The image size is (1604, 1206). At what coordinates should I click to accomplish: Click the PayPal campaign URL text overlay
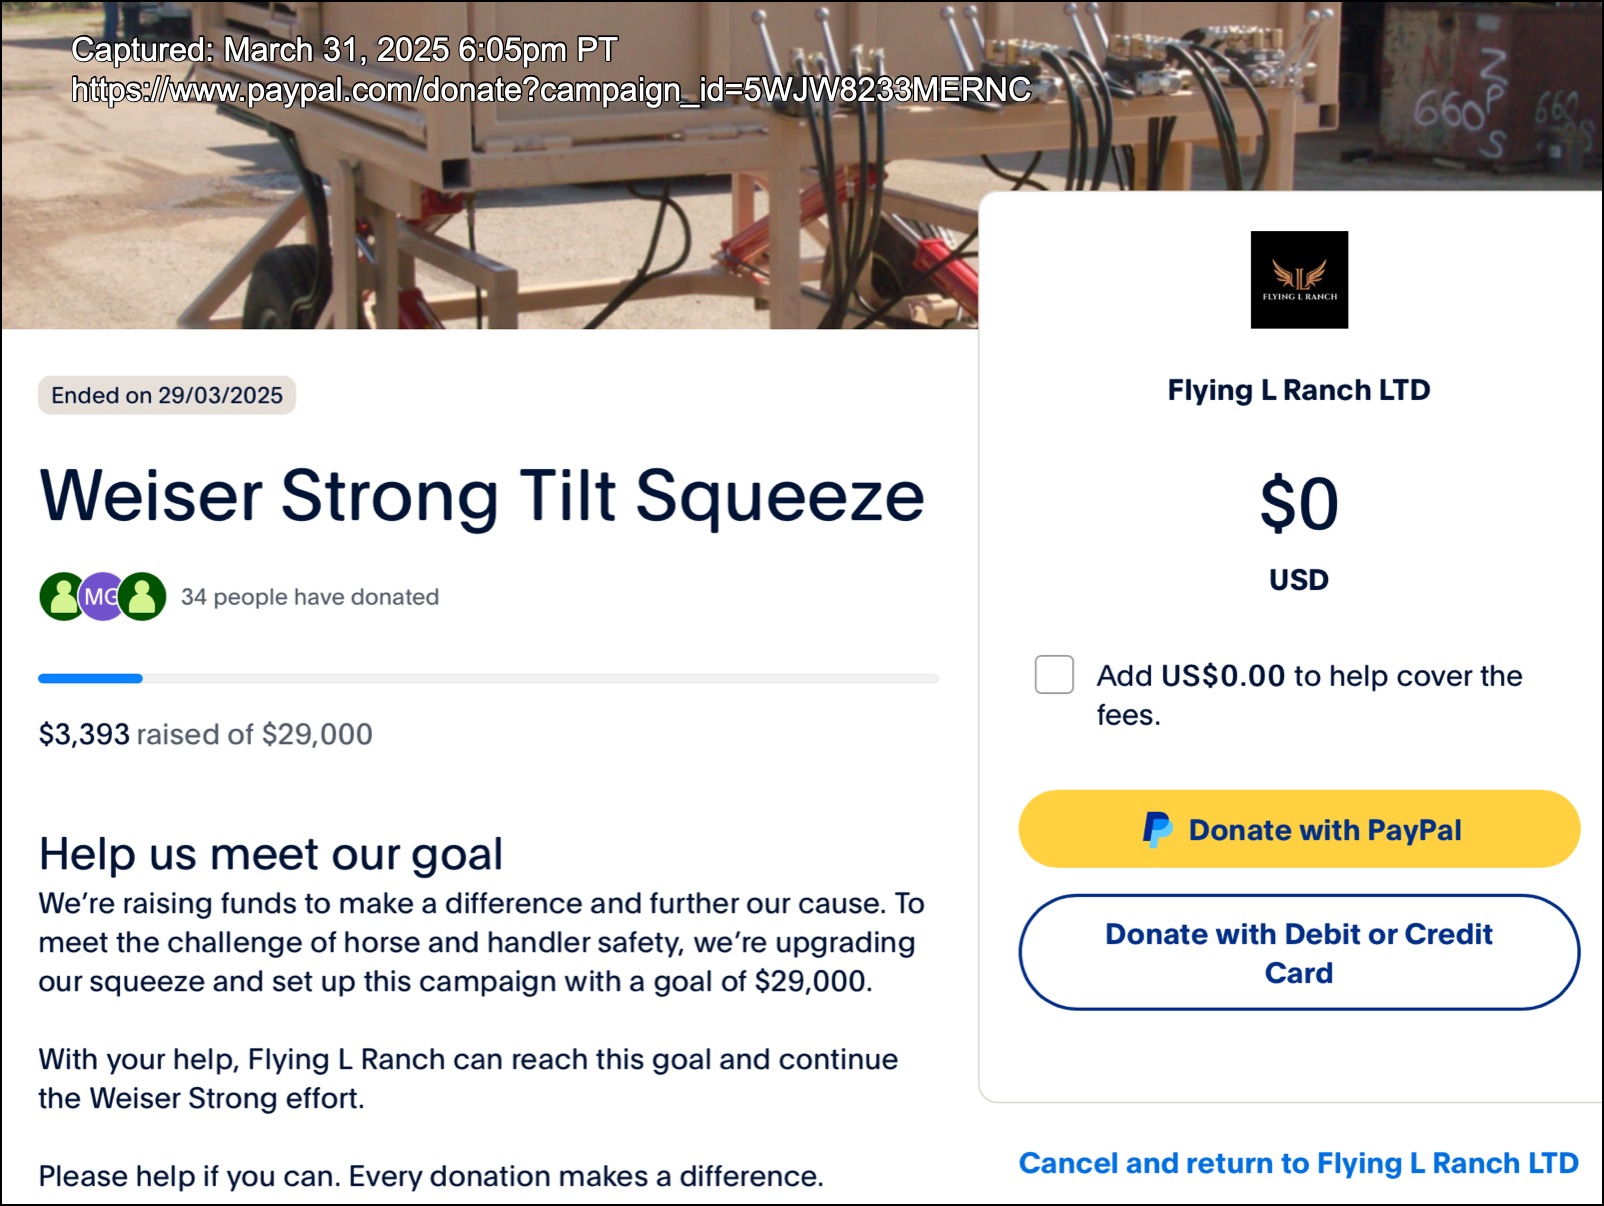(x=550, y=90)
